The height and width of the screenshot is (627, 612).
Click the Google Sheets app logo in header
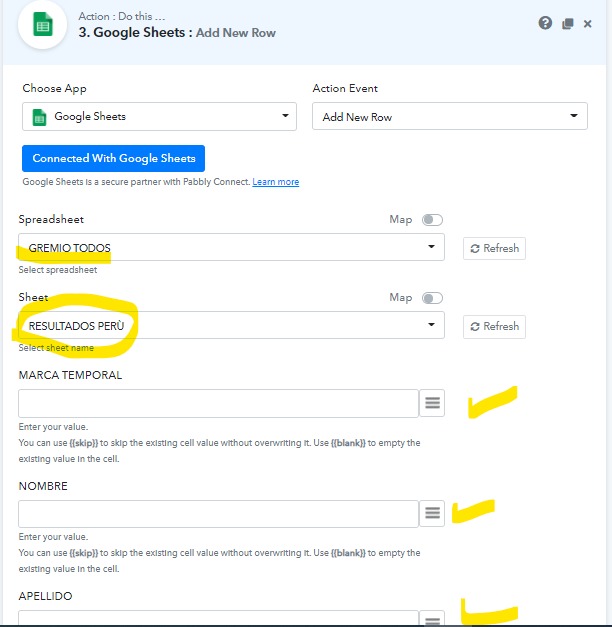pos(42,25)
